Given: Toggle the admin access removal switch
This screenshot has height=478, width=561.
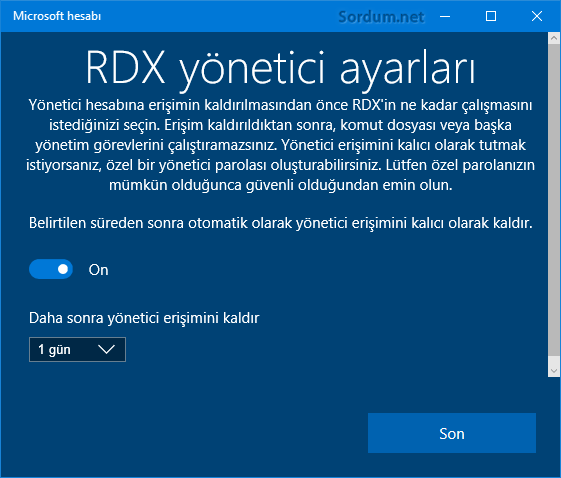Looking at the screenshot, I should pyautogui.click(x=51, y=269).
